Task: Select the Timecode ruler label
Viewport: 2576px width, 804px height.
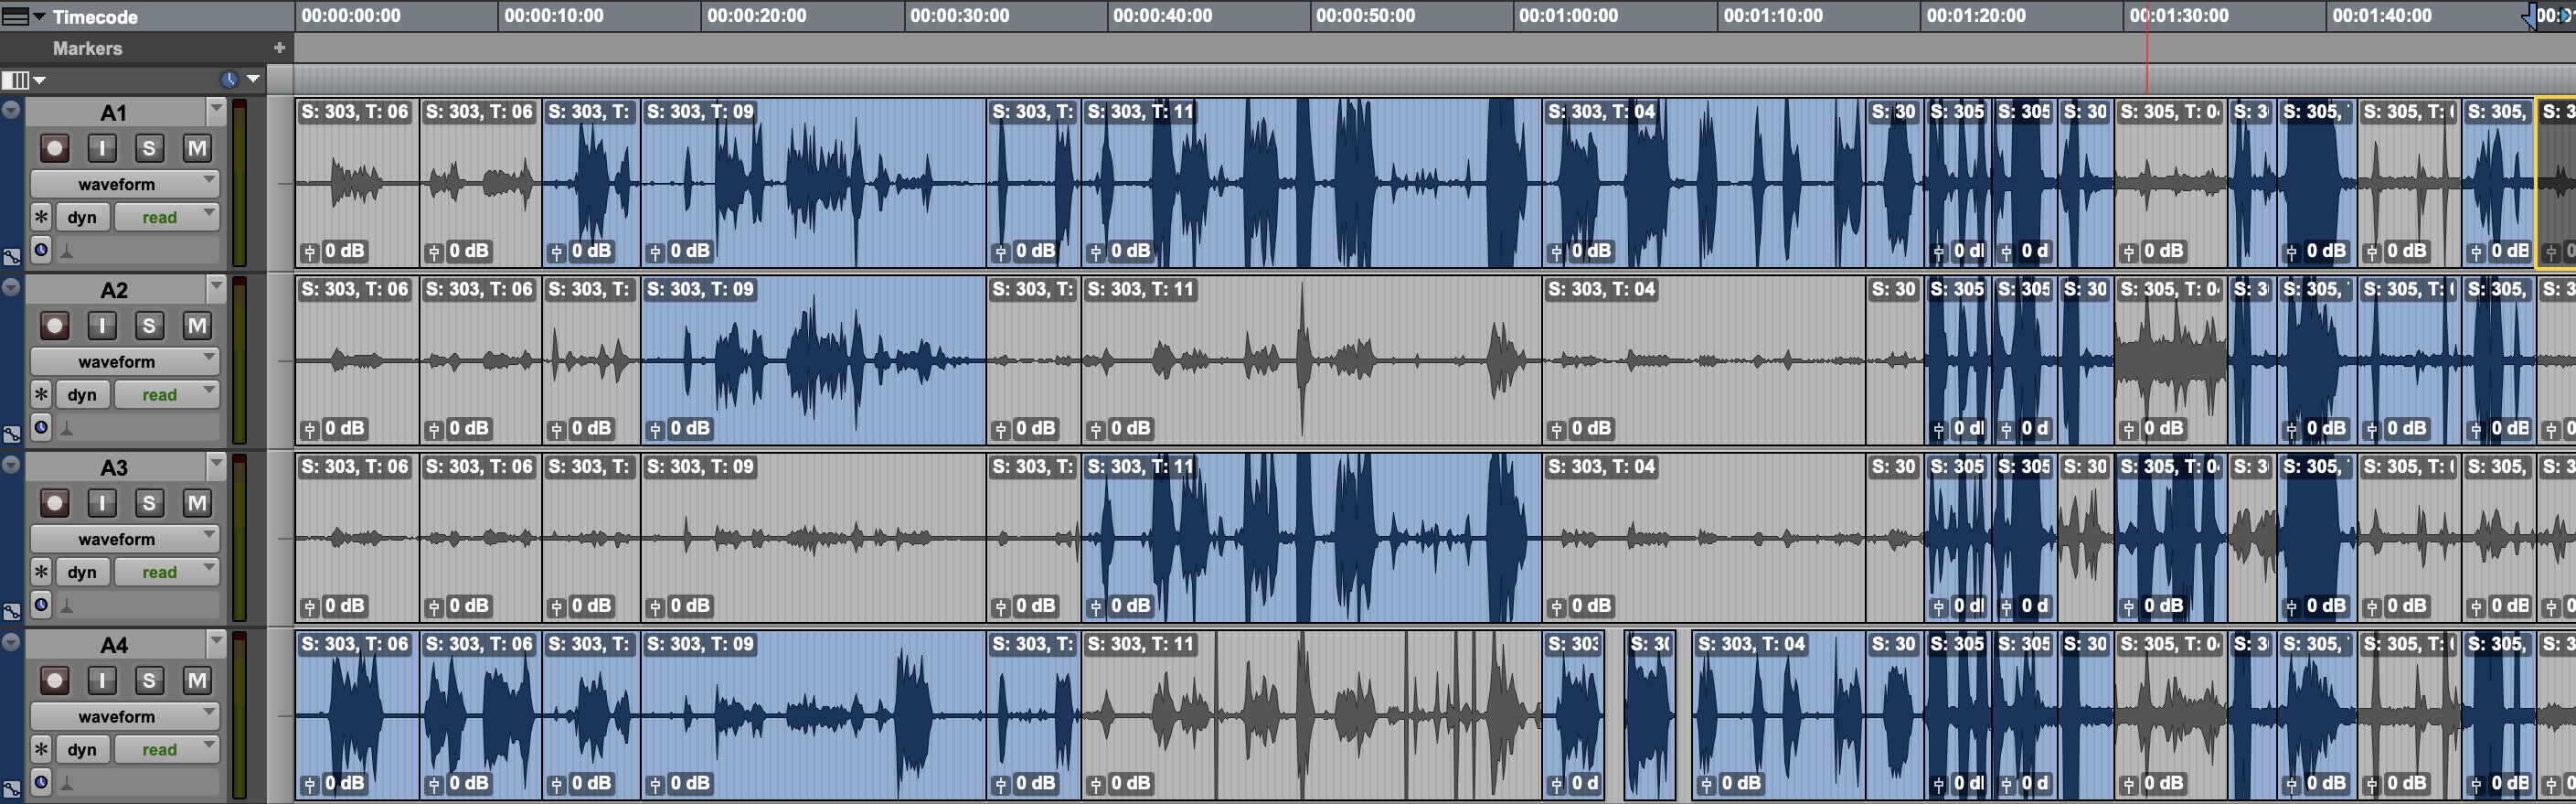Action: (x=95, y=16)
